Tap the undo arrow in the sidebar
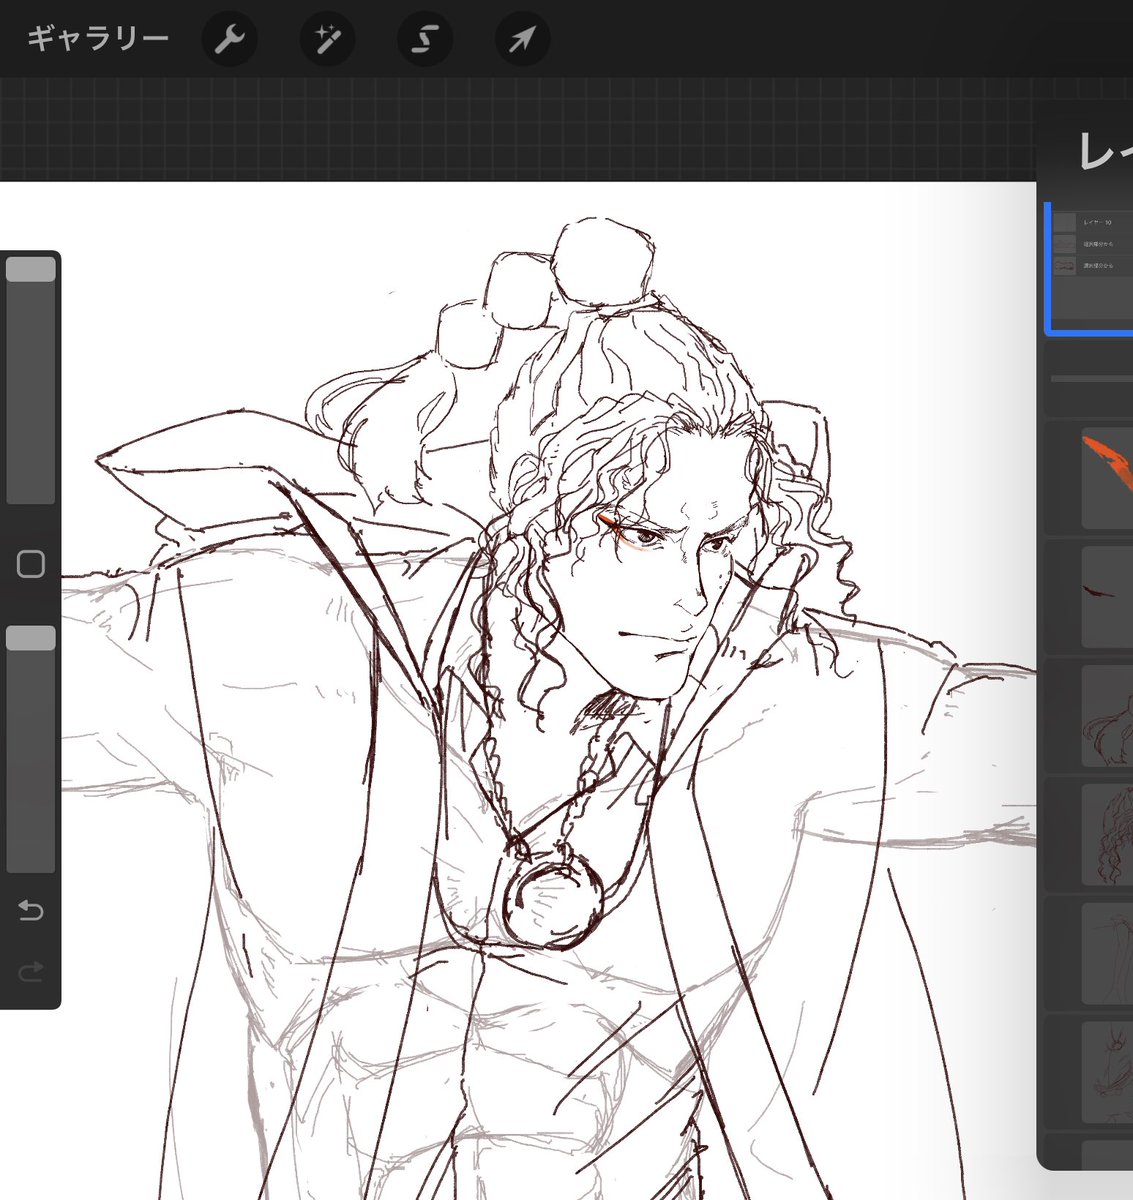This screenshot has width=1133, height=1200. tap(31, 910)
